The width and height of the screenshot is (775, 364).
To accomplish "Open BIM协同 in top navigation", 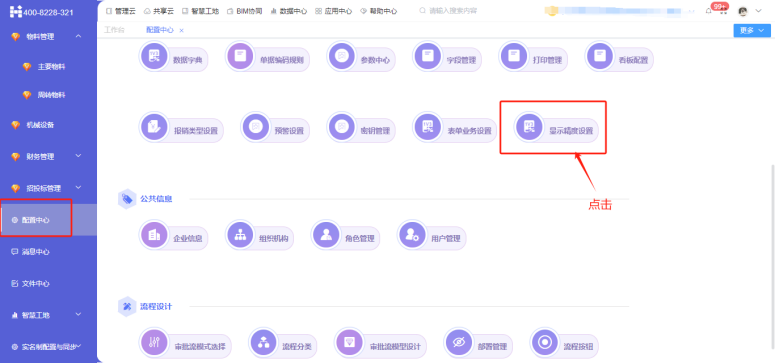I will [x=245, y=11].
